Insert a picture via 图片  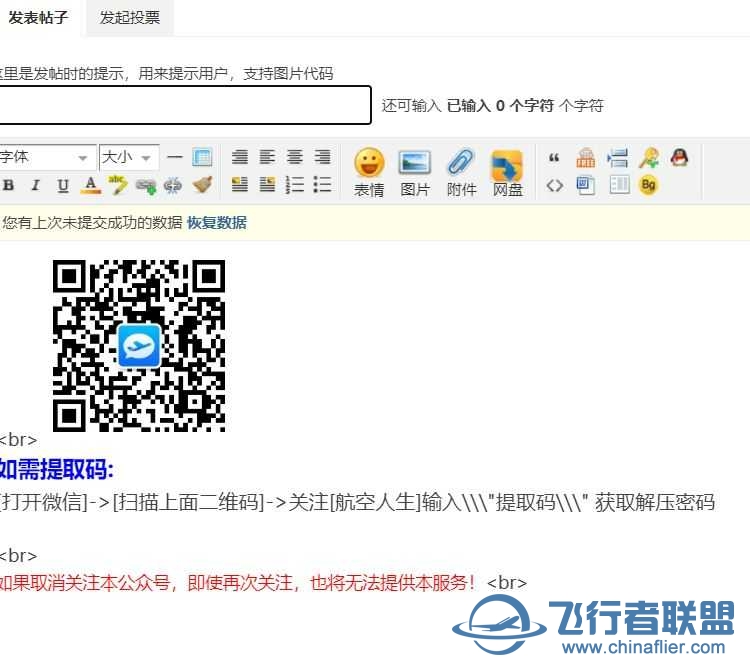click(415, 172)
